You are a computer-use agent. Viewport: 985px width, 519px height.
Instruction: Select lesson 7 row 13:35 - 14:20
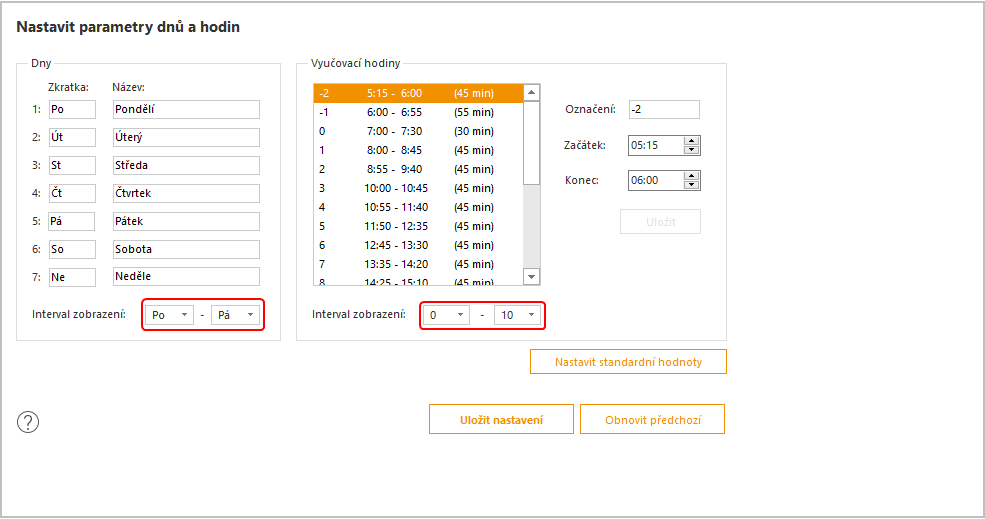(418, 264)
